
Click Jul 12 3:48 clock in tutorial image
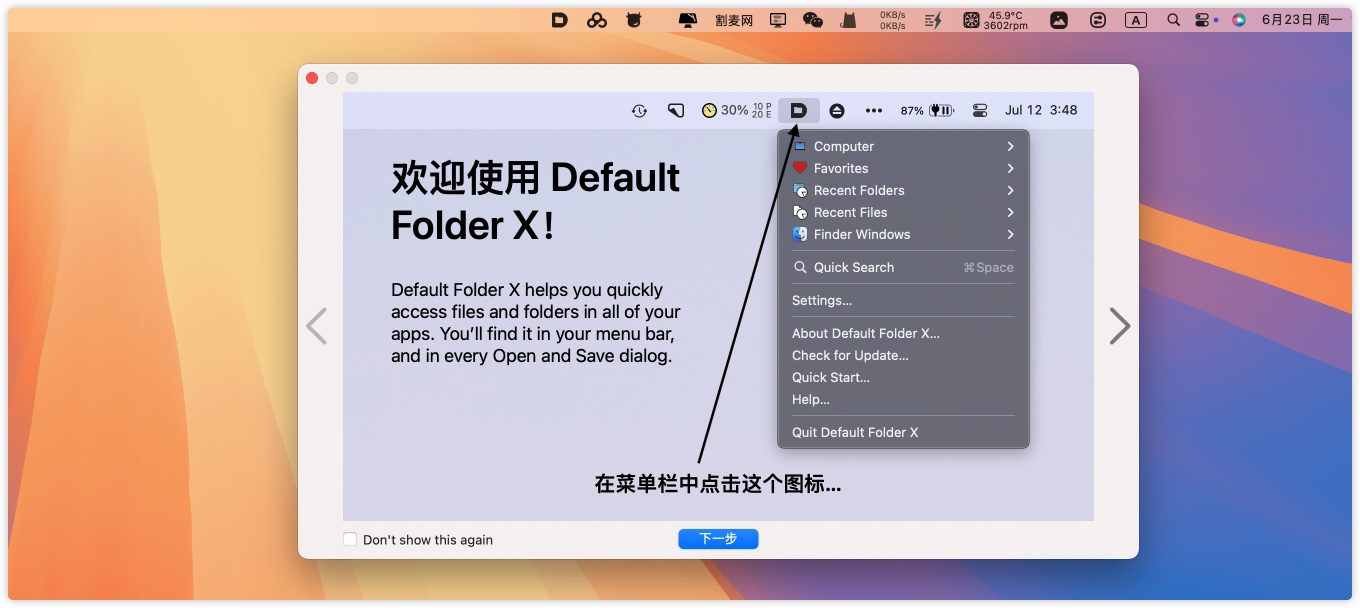coord(1041,110)
